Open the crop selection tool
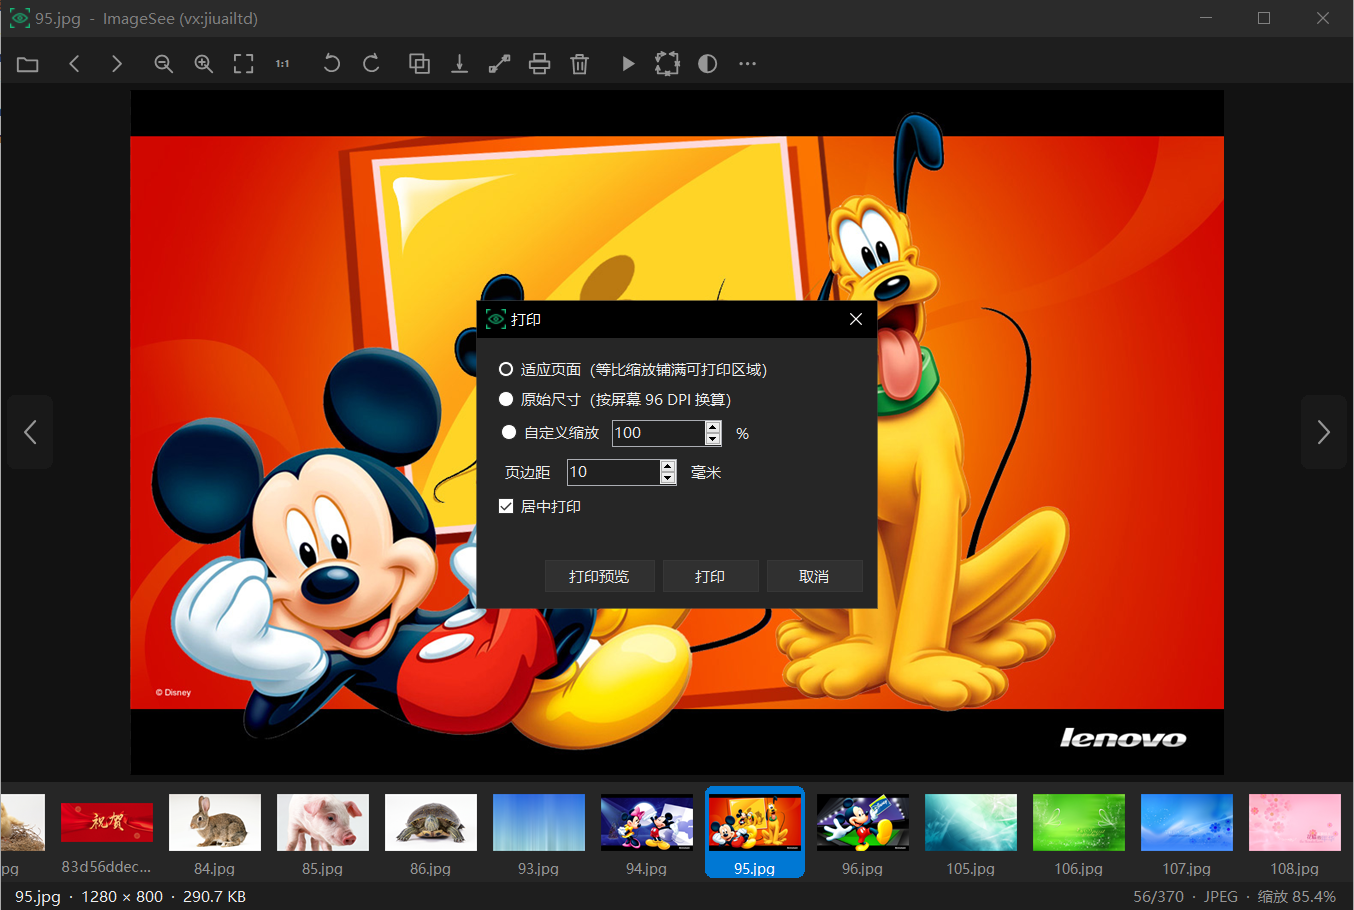1354x910 pixels. (667, 64)
